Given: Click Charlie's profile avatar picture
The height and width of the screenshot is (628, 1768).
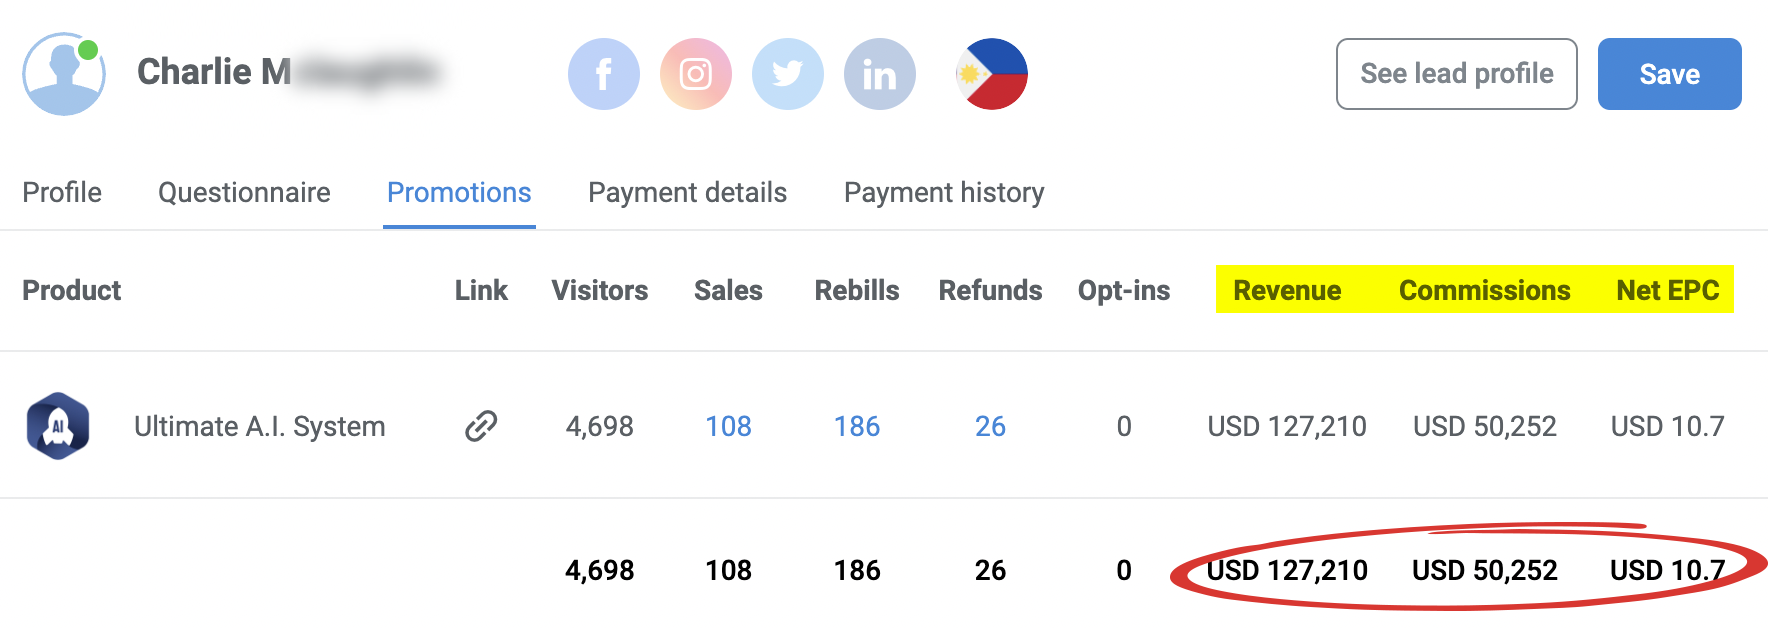Looking at the screenshot, I should tap(64, 74).
